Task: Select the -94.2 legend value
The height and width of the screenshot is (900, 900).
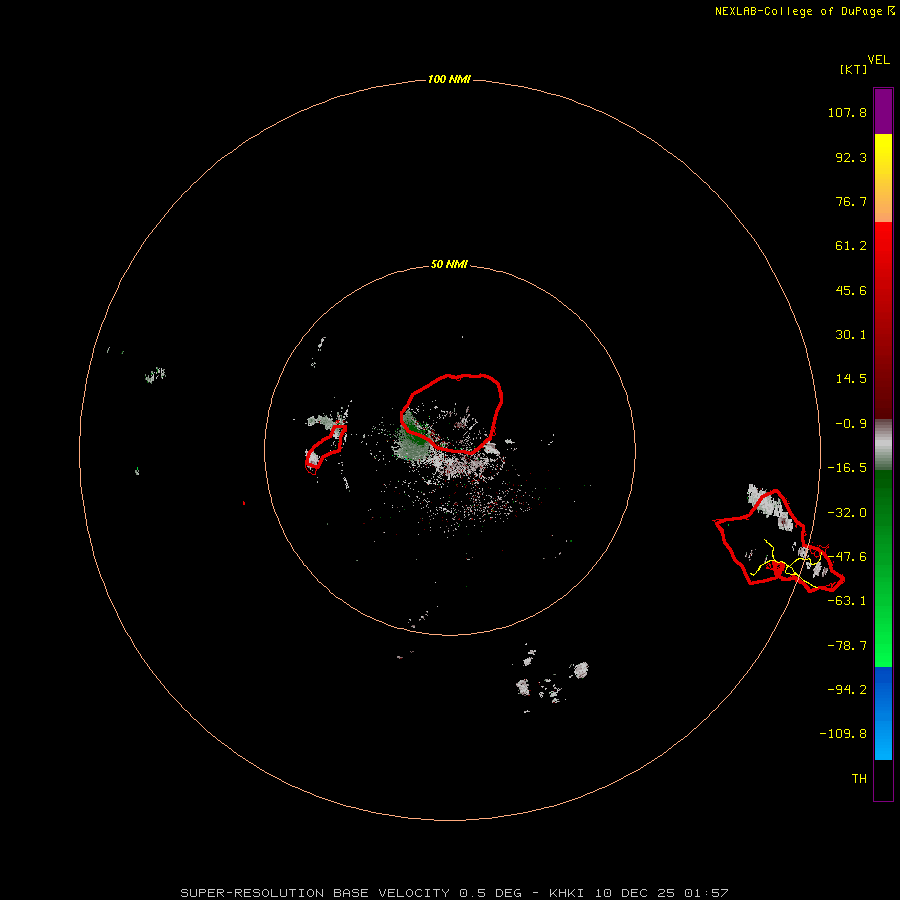Action: (847, 689)
